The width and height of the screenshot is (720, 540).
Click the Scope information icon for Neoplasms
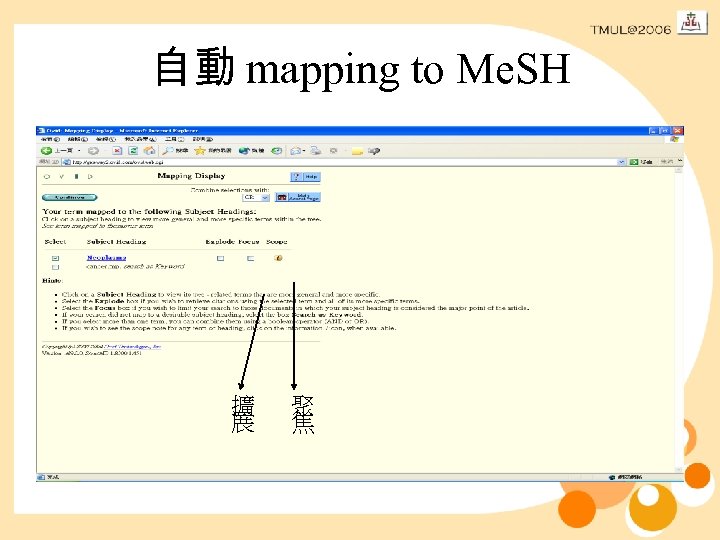point(278,258)
